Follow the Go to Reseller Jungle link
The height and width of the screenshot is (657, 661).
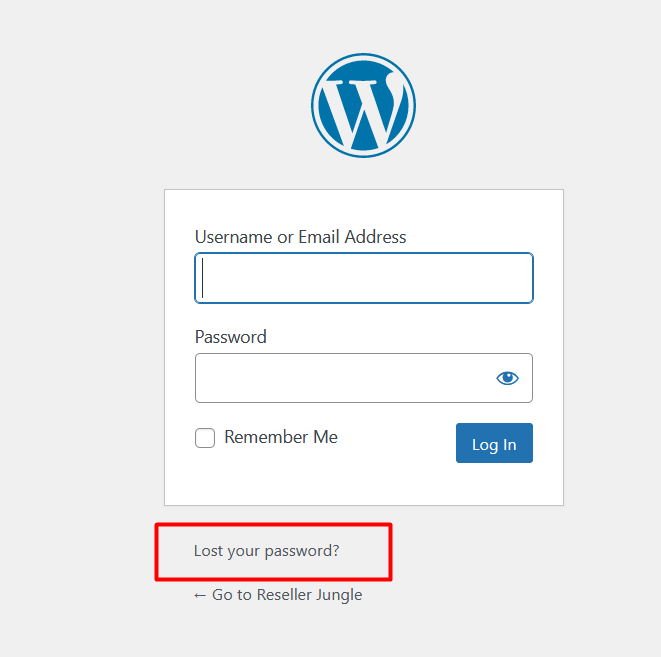[278, 595]
